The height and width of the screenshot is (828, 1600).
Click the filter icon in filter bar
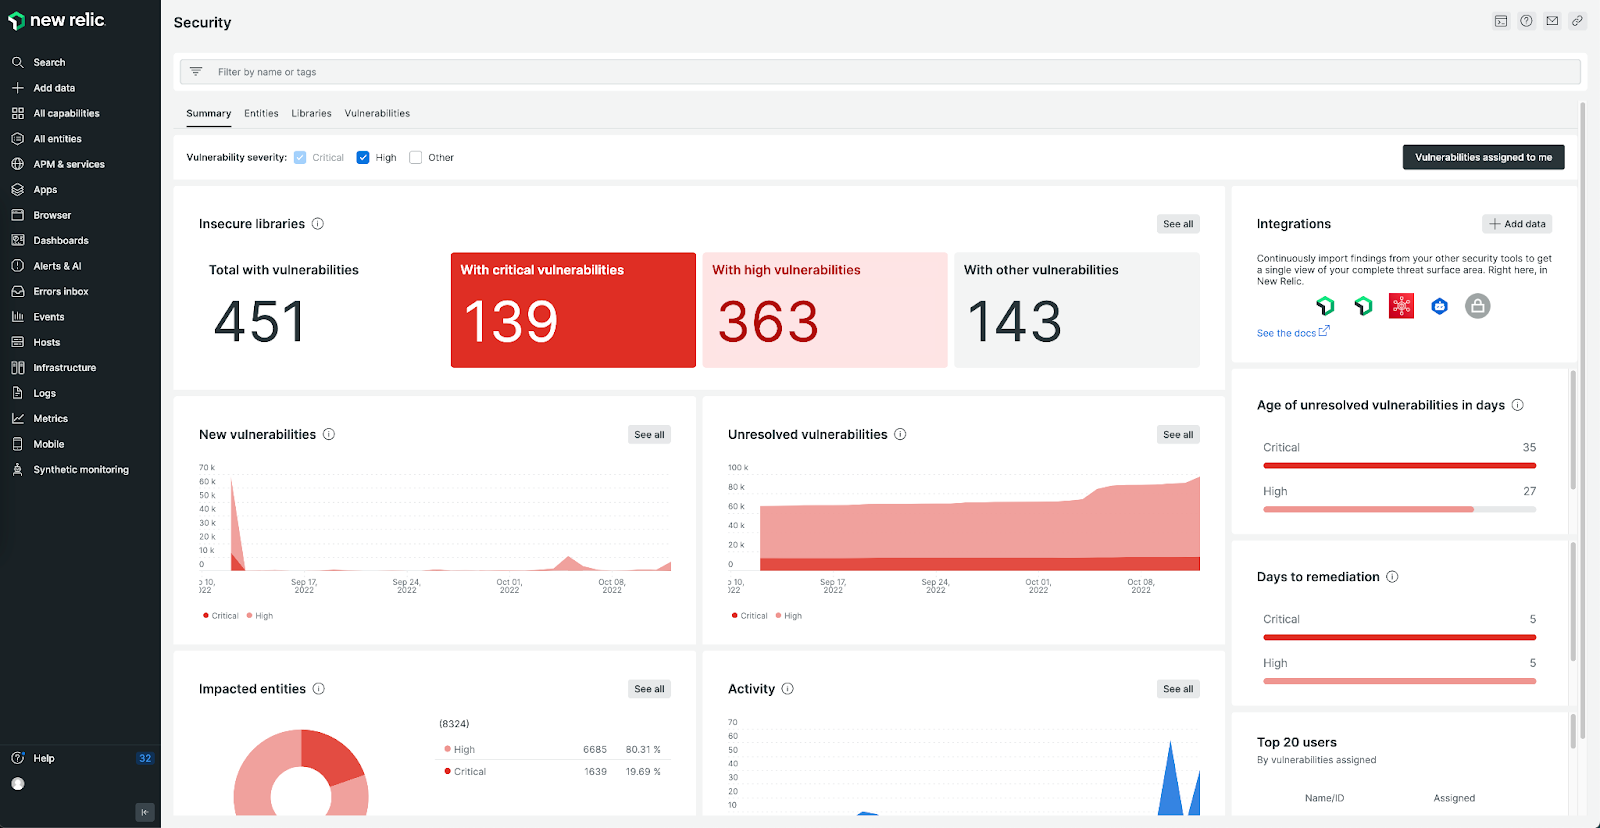pyautogui.click(x=196, y=72)
